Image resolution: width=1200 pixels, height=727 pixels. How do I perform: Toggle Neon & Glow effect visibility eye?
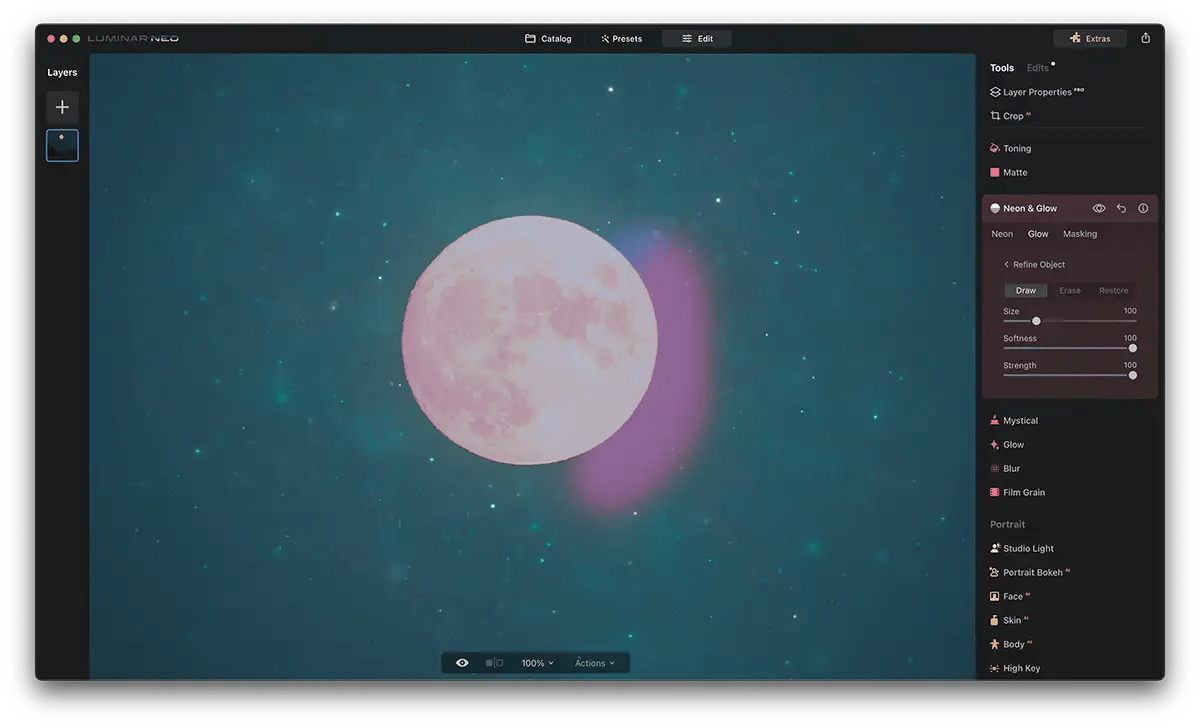click(x=1099, y=208)
